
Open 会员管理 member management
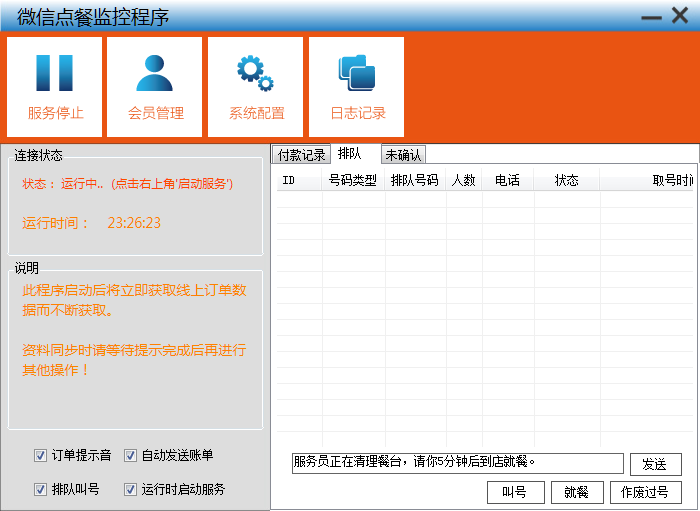(154, 87)
